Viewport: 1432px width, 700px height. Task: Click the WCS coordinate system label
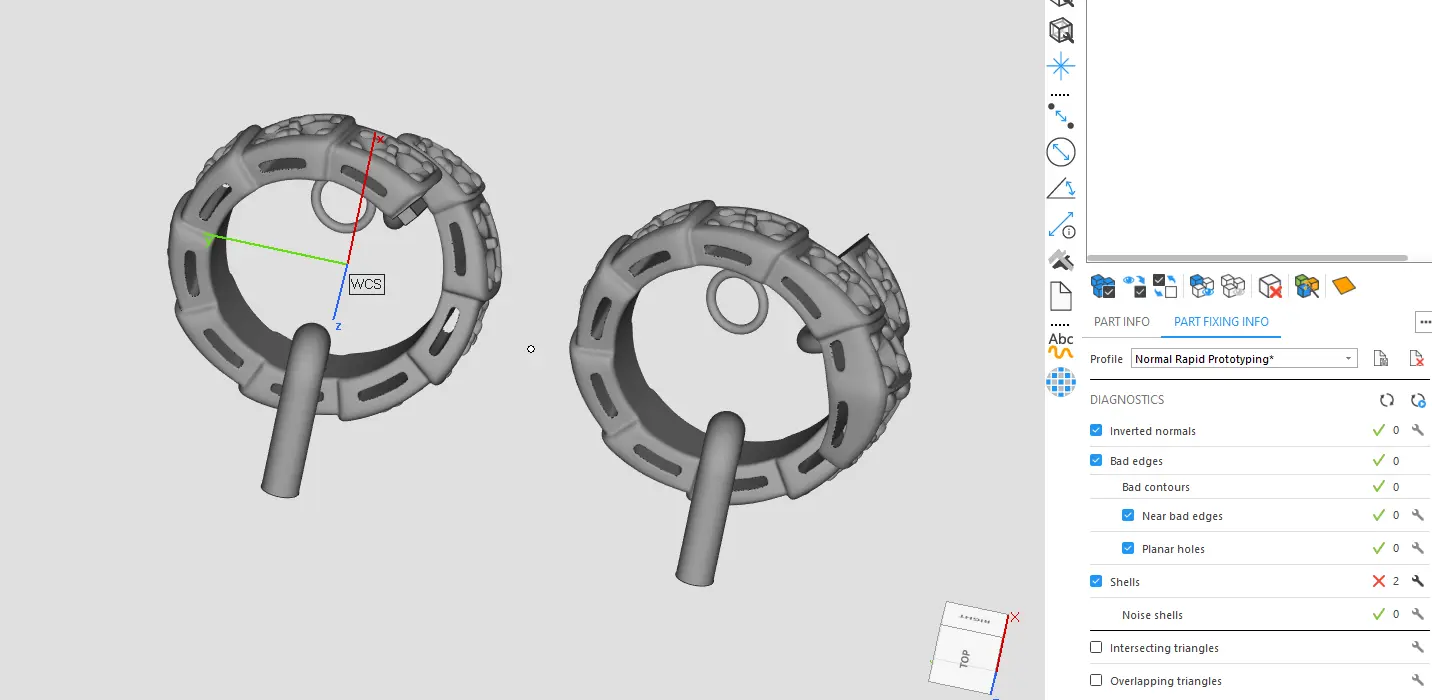tap(366, 284)
